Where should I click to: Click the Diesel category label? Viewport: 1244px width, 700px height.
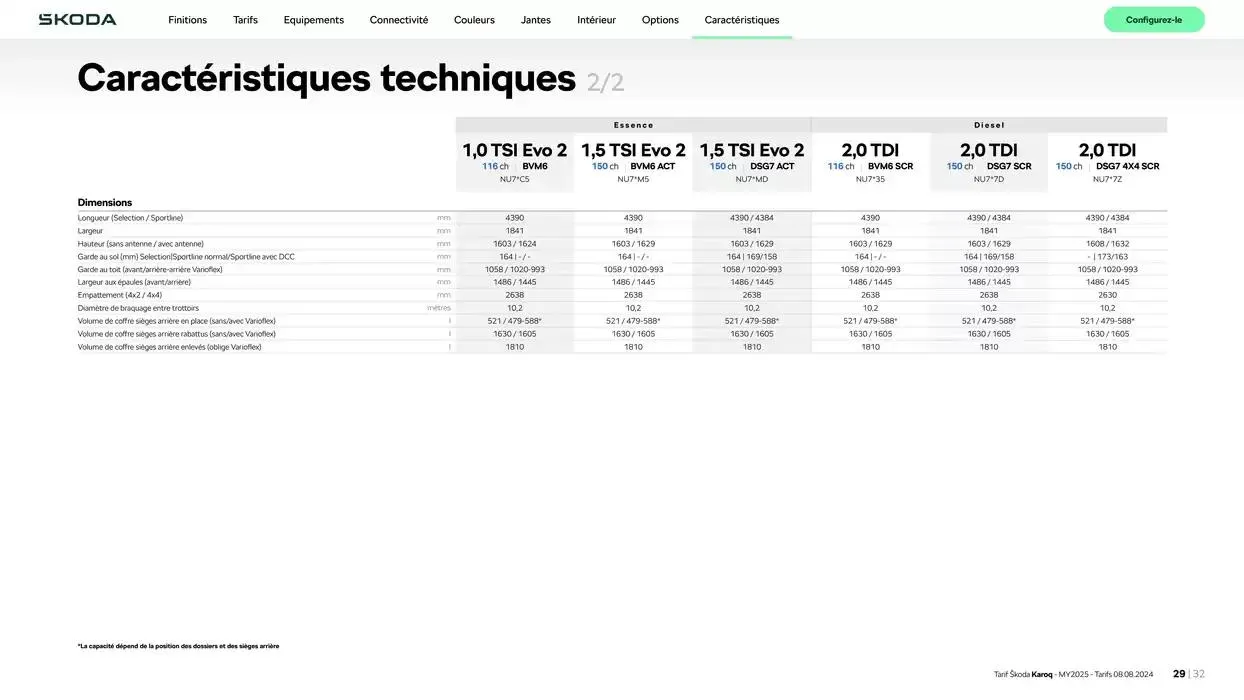pyautogui.click(x=989, y=122)
